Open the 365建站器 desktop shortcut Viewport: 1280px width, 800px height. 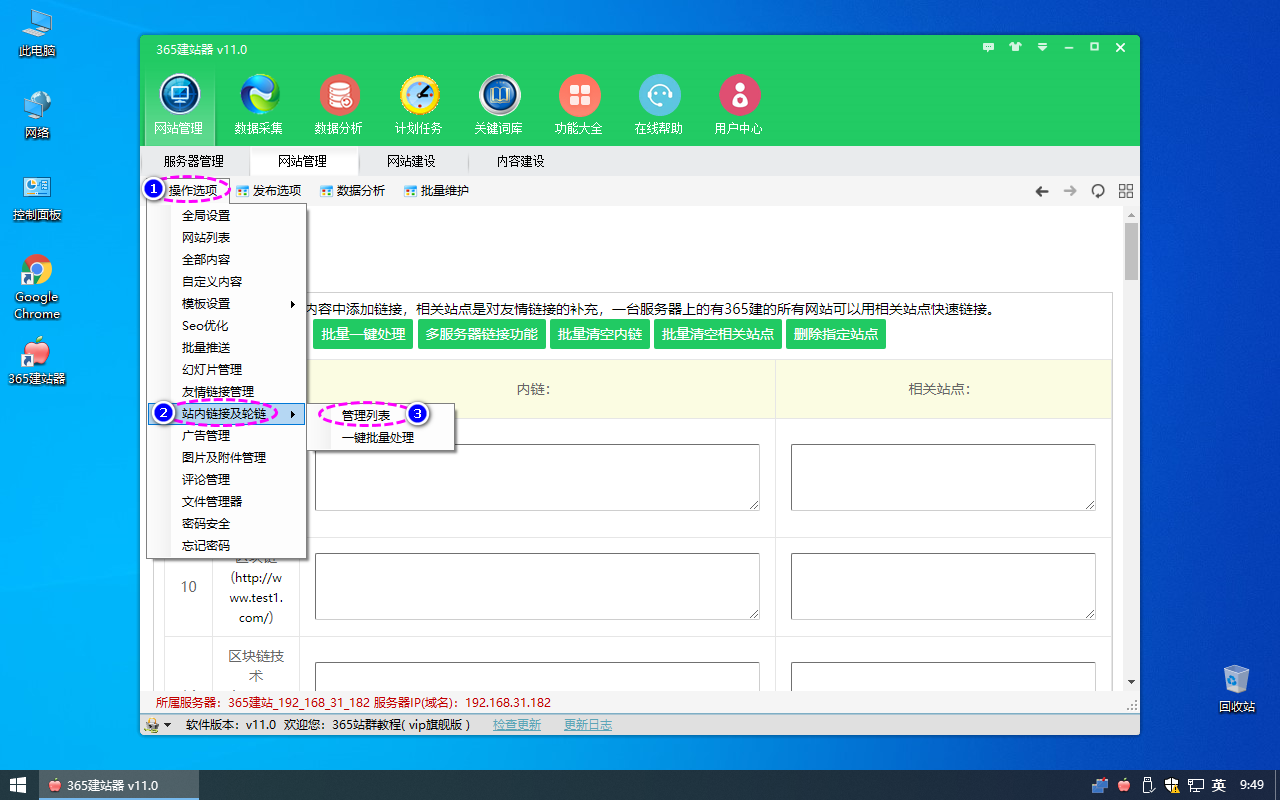pos(37,361)
